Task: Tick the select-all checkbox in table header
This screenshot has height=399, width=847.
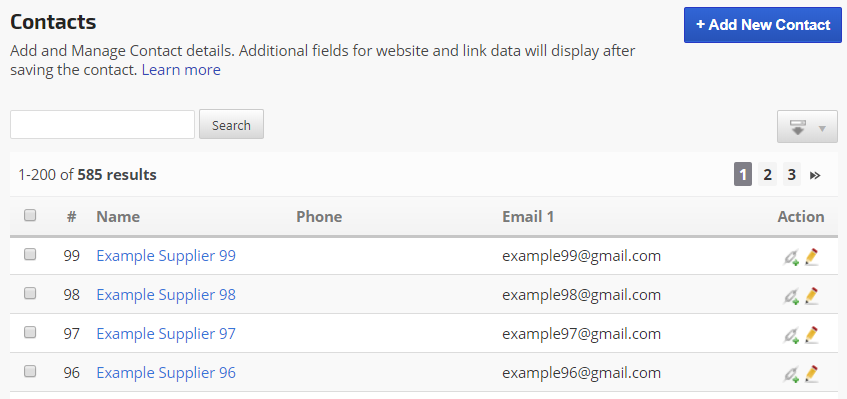Action: (30, 215)
